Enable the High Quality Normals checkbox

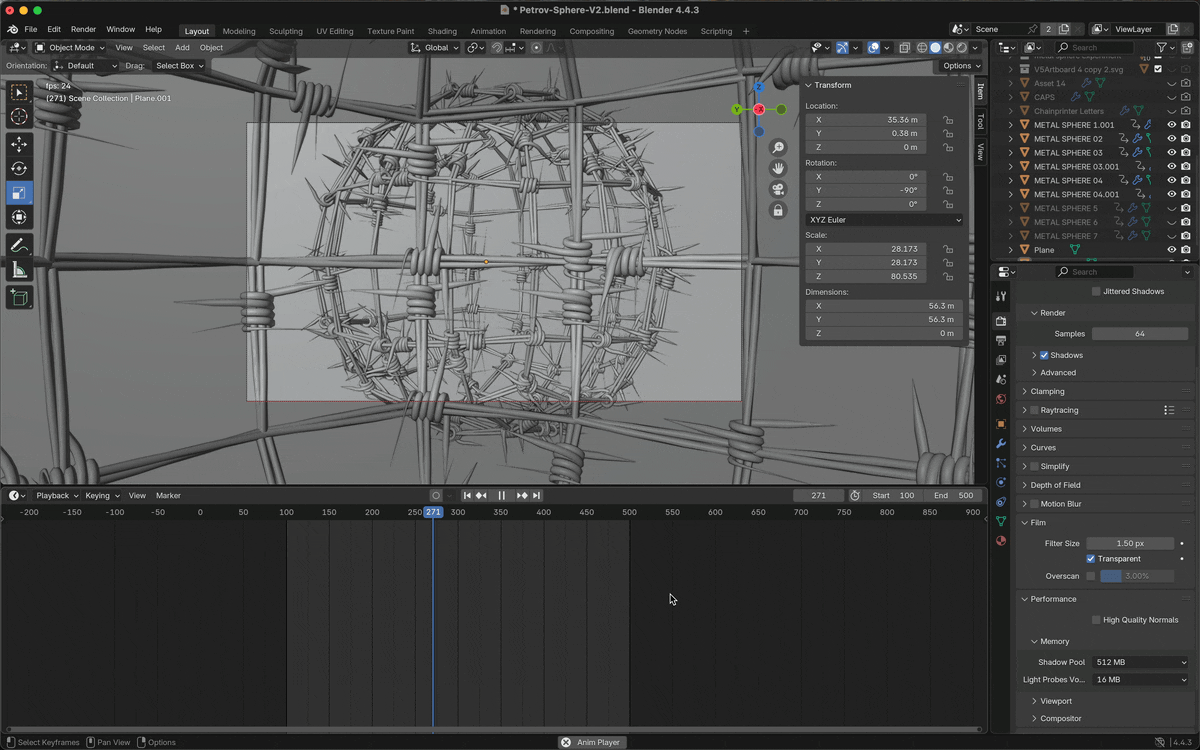pos(1096,620)
